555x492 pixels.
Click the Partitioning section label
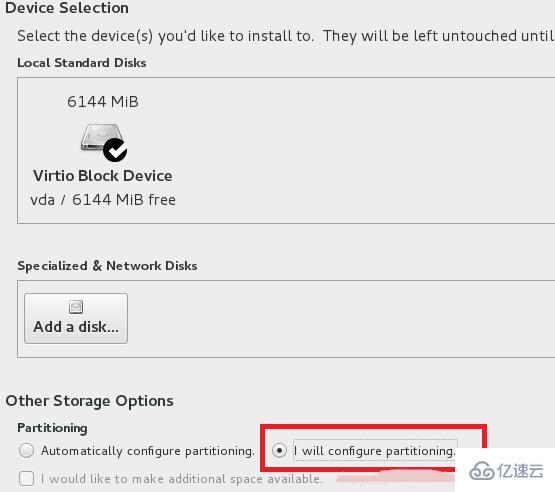click(x=52, y=428)
